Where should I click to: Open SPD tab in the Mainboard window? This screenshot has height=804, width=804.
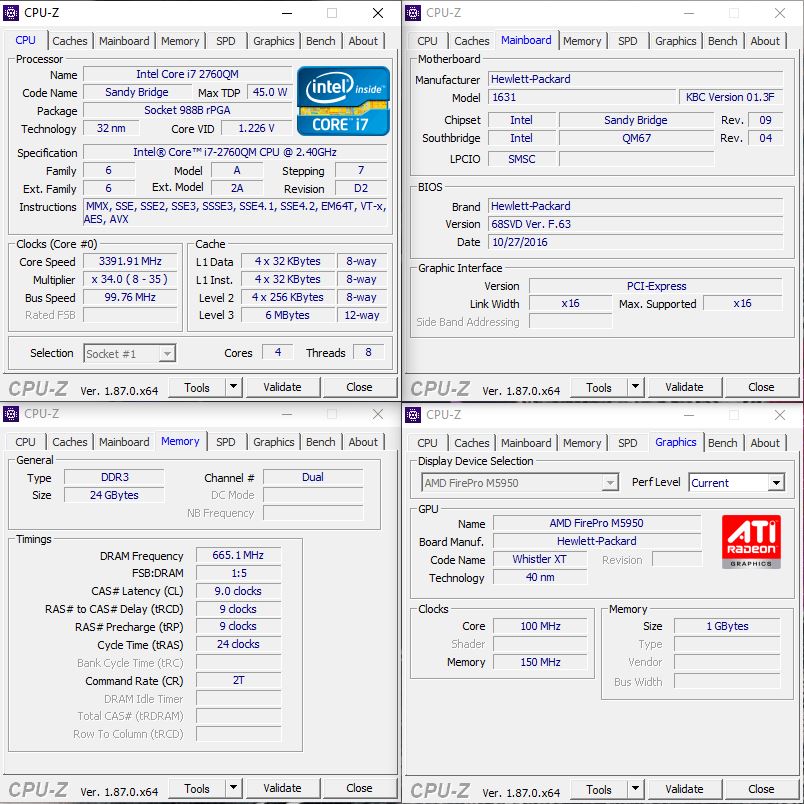[x=627, y=41]
